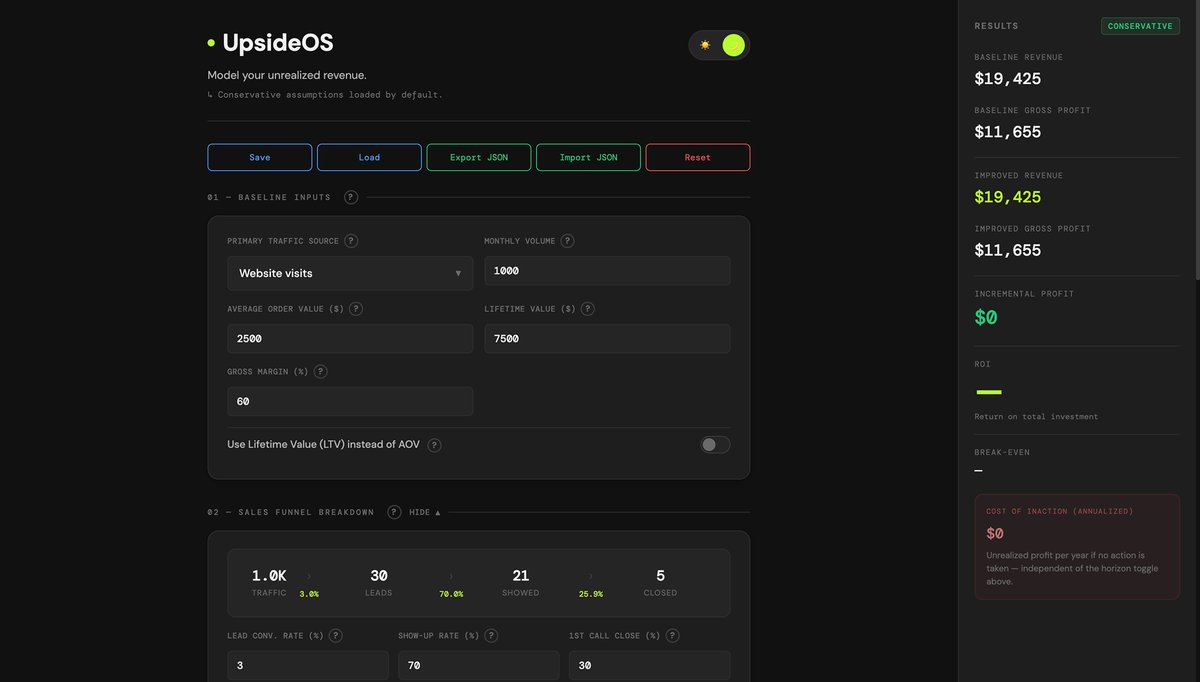
Task: Open help icon for Gross Margin
Action: [x=320, y=371]
